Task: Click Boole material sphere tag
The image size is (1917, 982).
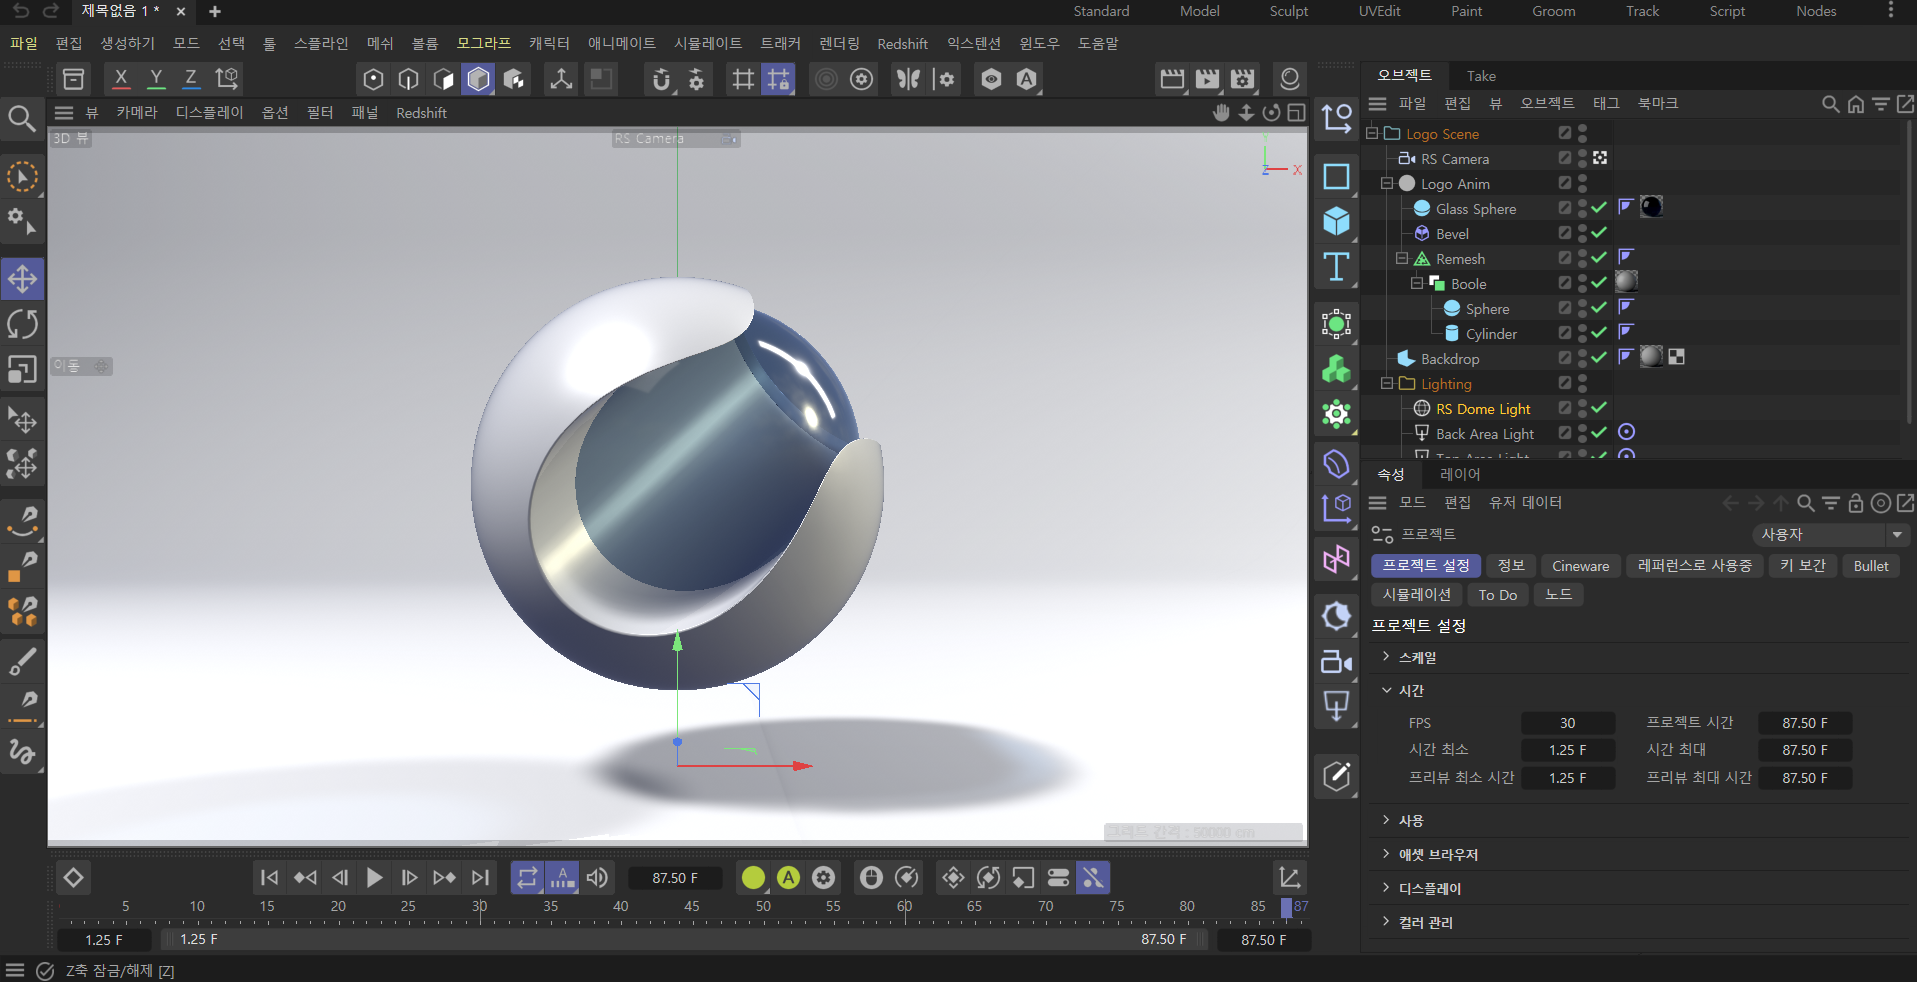Action: pos(1627,282)
